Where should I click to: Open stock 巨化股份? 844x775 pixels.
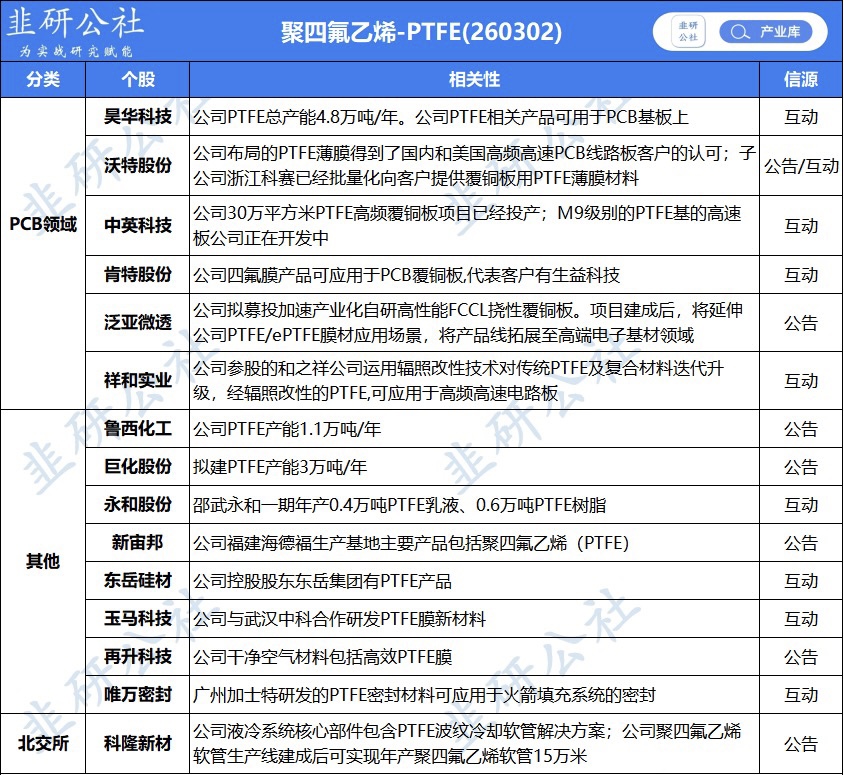[x=138, y=467]
